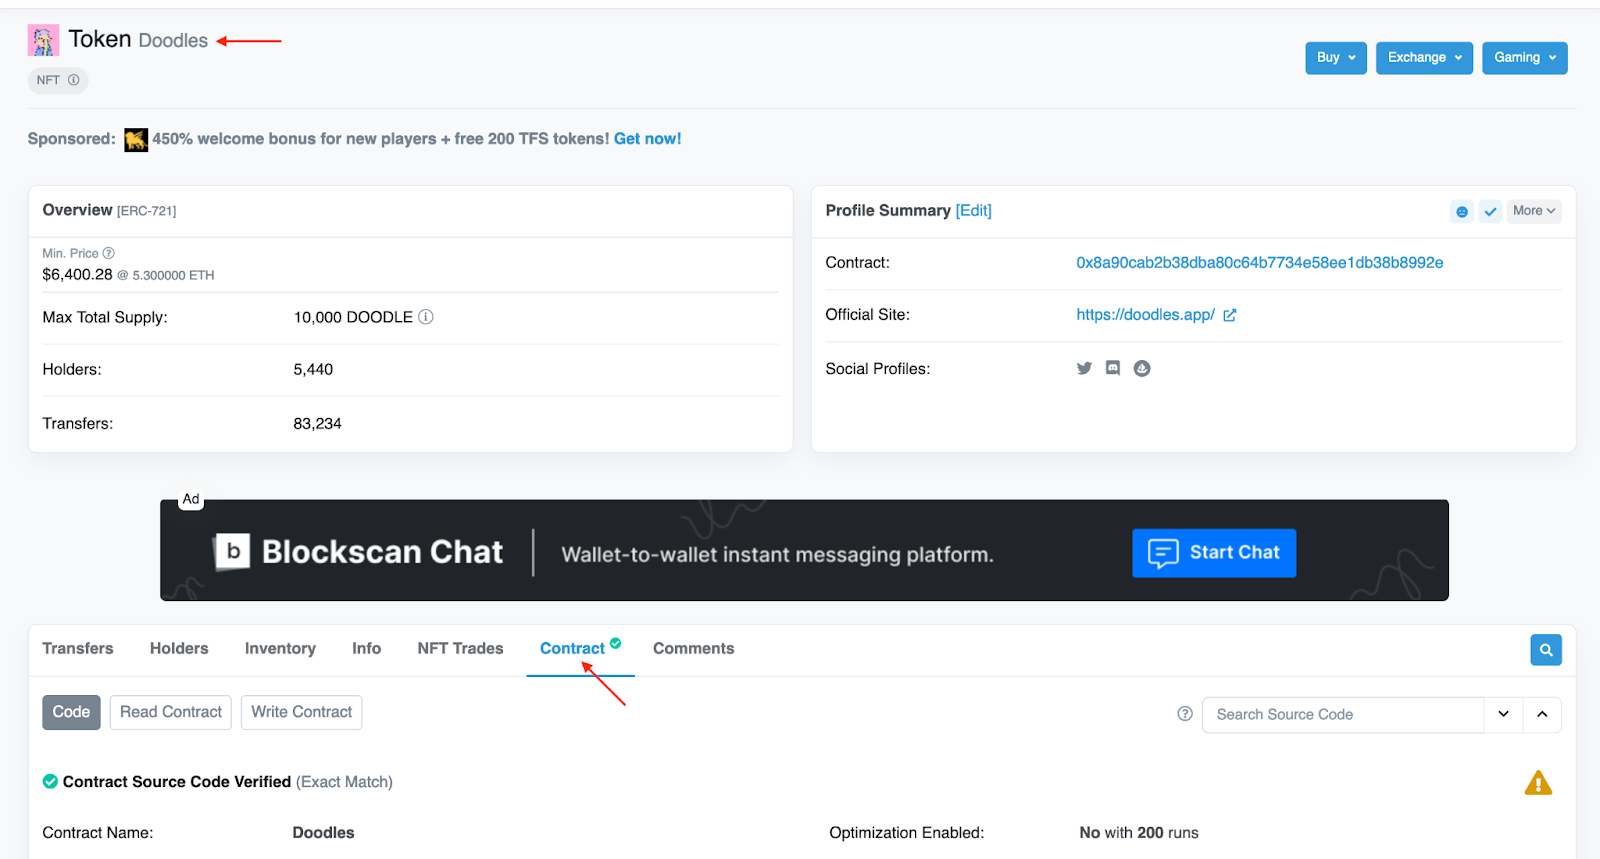Follow the 'Get now!' sponsored link

tap(647, 139)
